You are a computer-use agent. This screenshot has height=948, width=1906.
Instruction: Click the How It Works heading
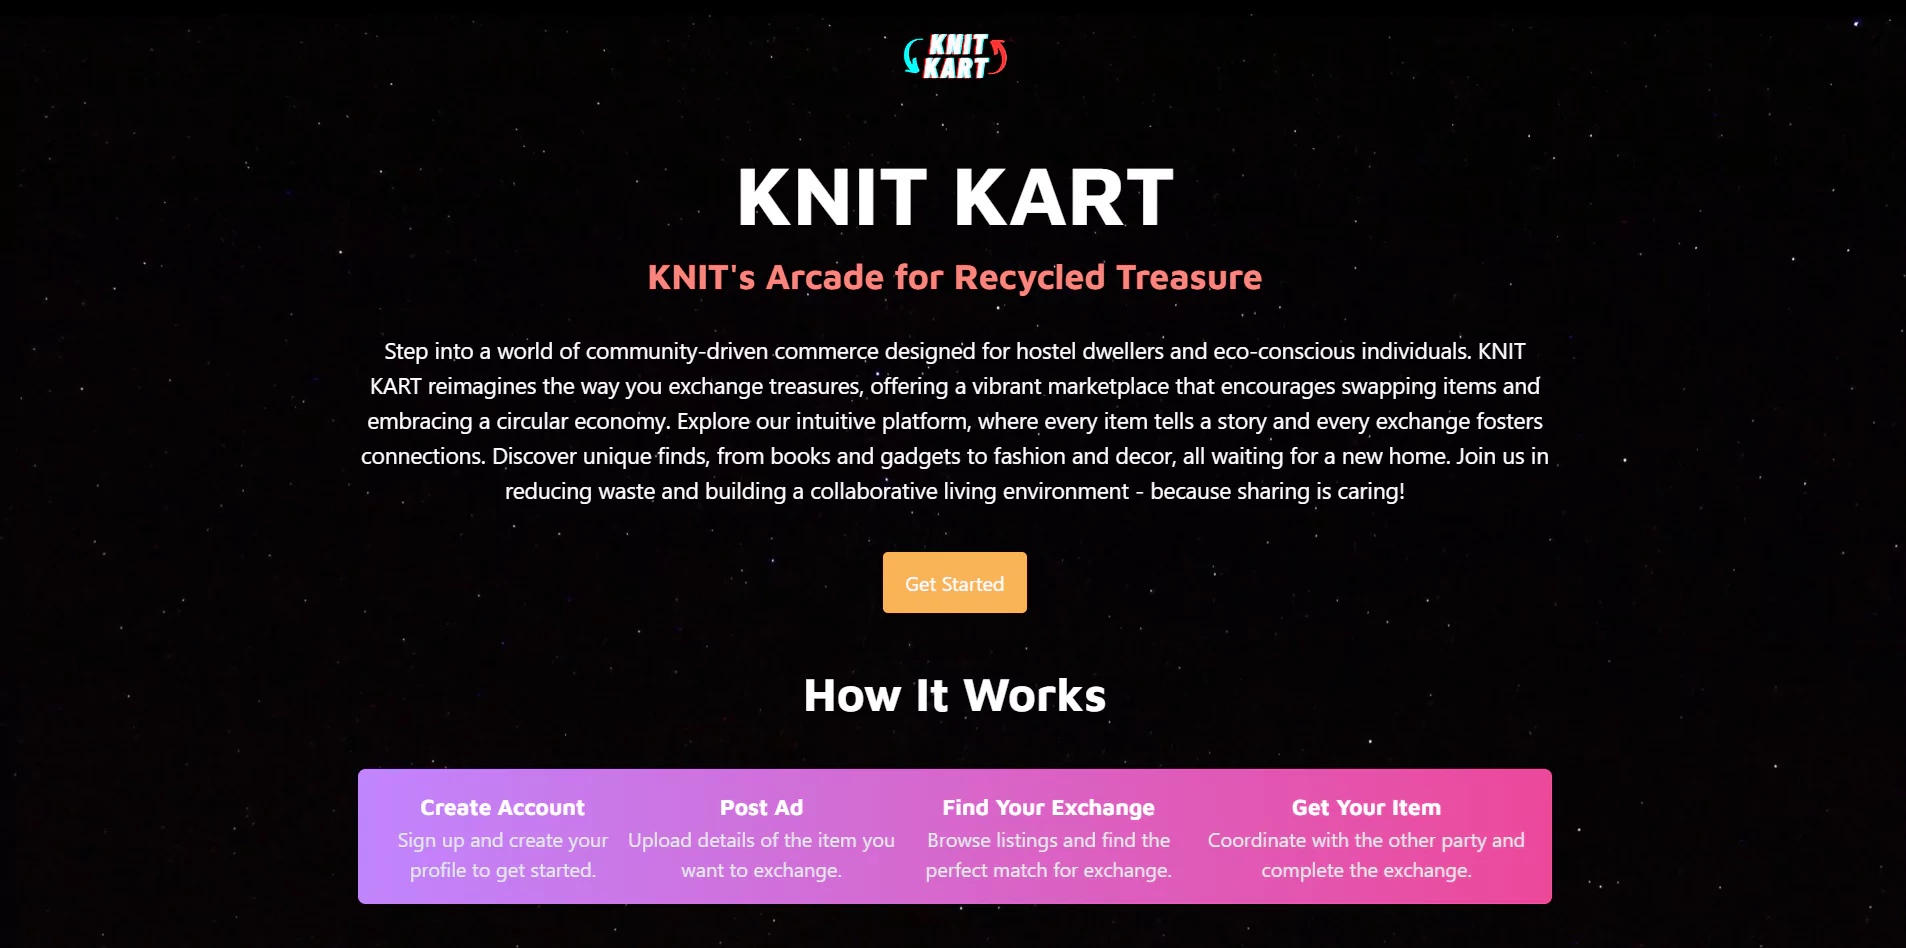coord(954,694)
